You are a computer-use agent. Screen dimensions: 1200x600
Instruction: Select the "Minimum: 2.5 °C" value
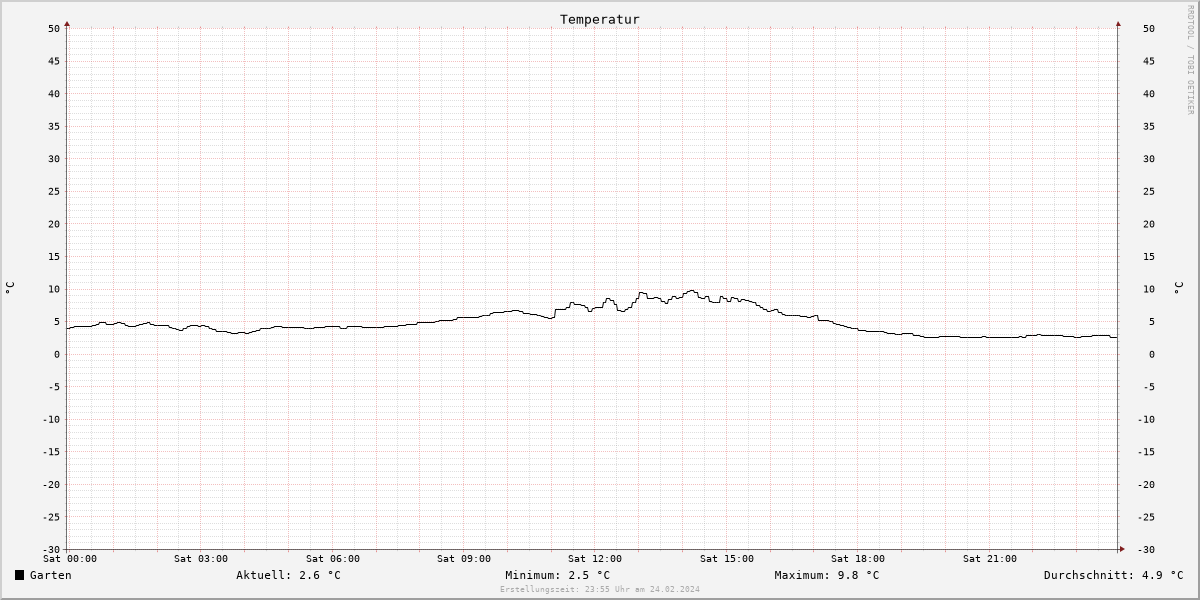click(x=557, y=575)
